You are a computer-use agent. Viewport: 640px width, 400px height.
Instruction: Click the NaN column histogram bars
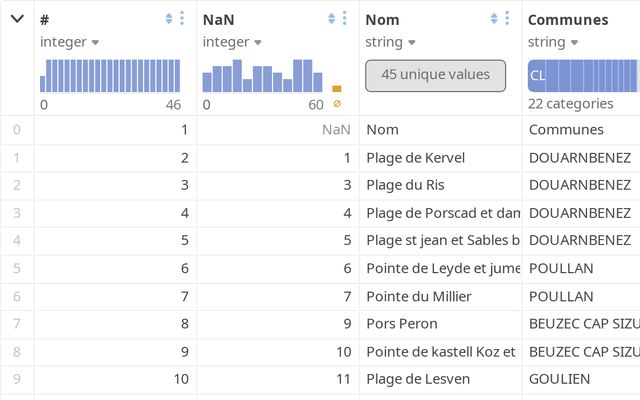click(262, 76)
